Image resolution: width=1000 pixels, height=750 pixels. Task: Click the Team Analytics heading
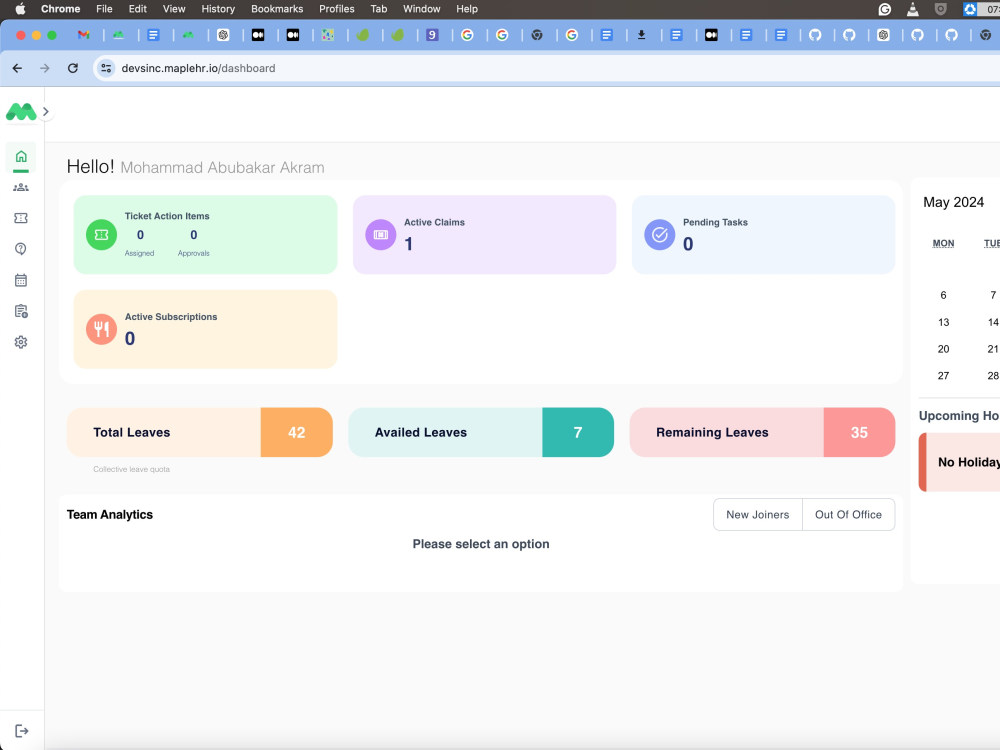(x=110, y=515)
